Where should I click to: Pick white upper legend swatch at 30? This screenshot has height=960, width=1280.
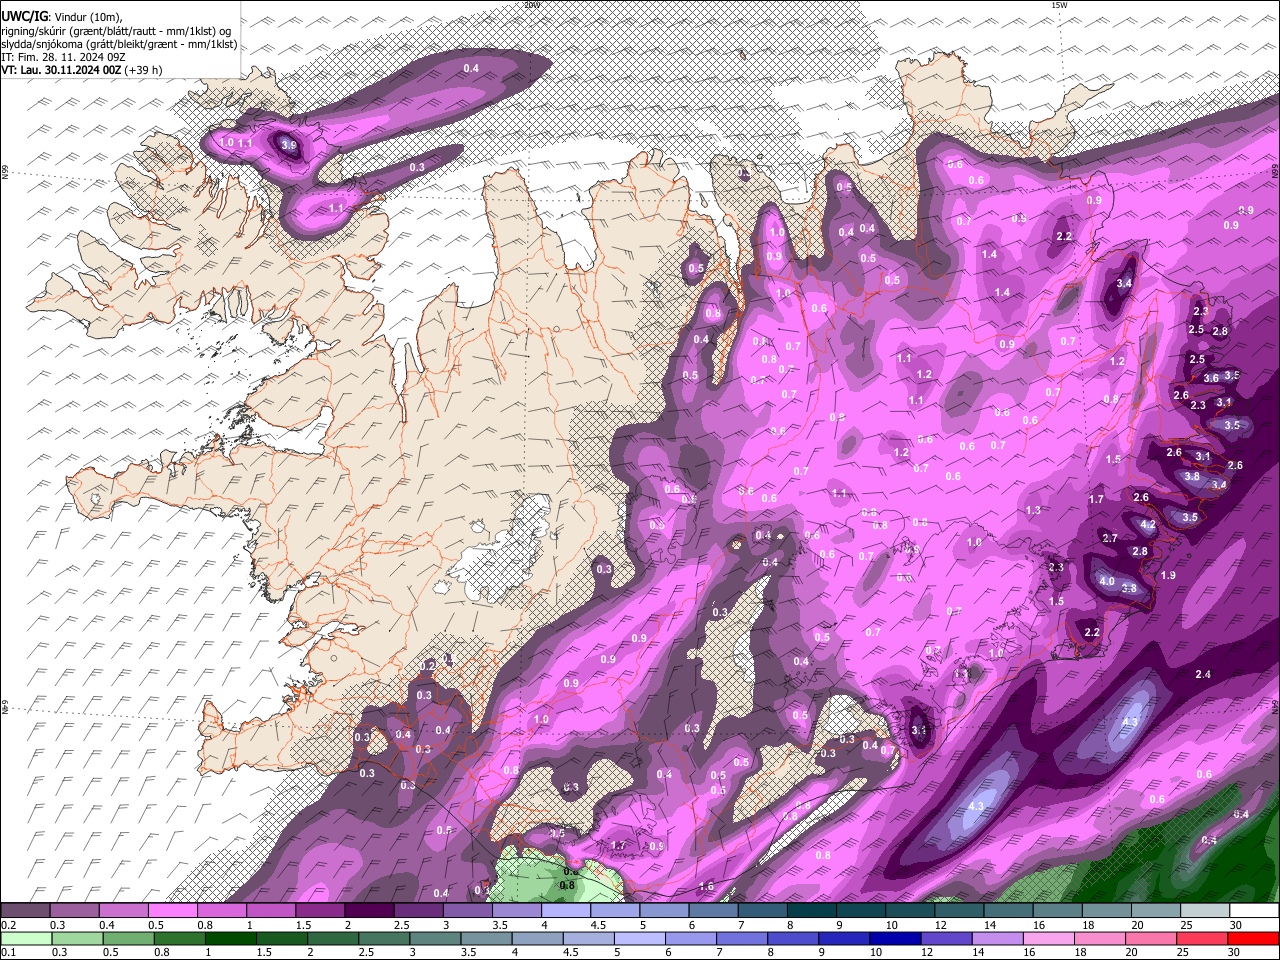click(1256, 911)
